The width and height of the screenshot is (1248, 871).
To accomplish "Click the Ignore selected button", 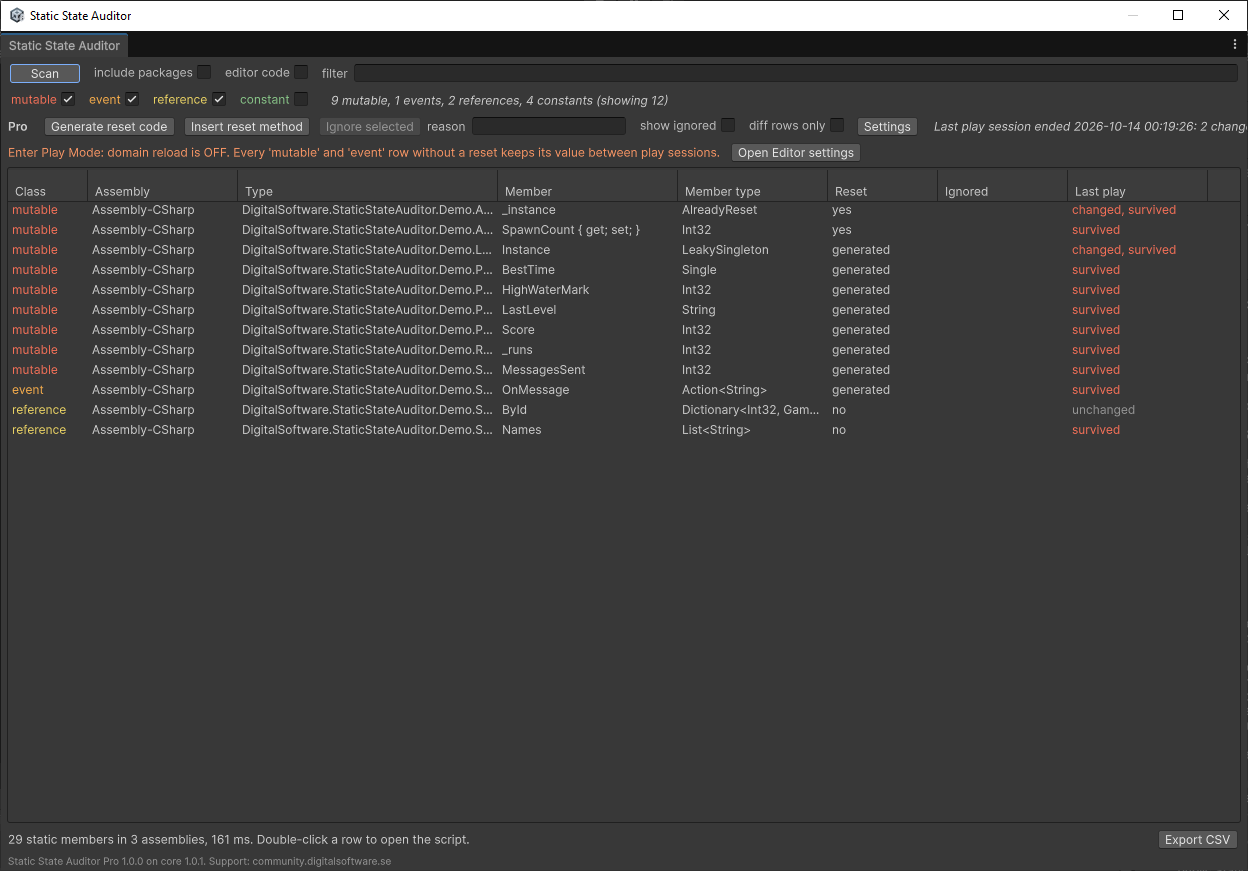I will [369, 127].
